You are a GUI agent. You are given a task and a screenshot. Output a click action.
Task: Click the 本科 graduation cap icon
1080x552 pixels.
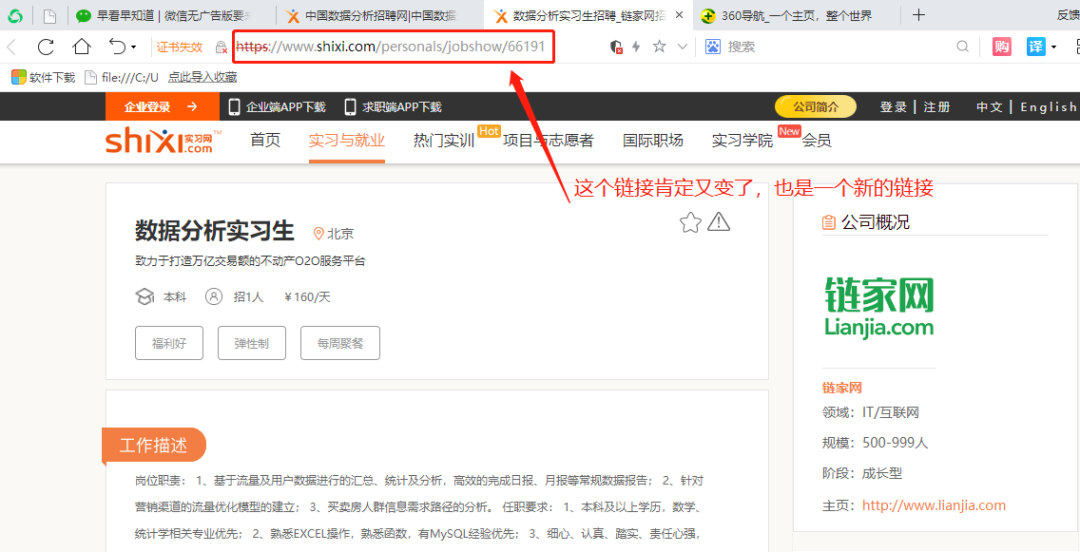pyautogui.click(x=145, y=297)
